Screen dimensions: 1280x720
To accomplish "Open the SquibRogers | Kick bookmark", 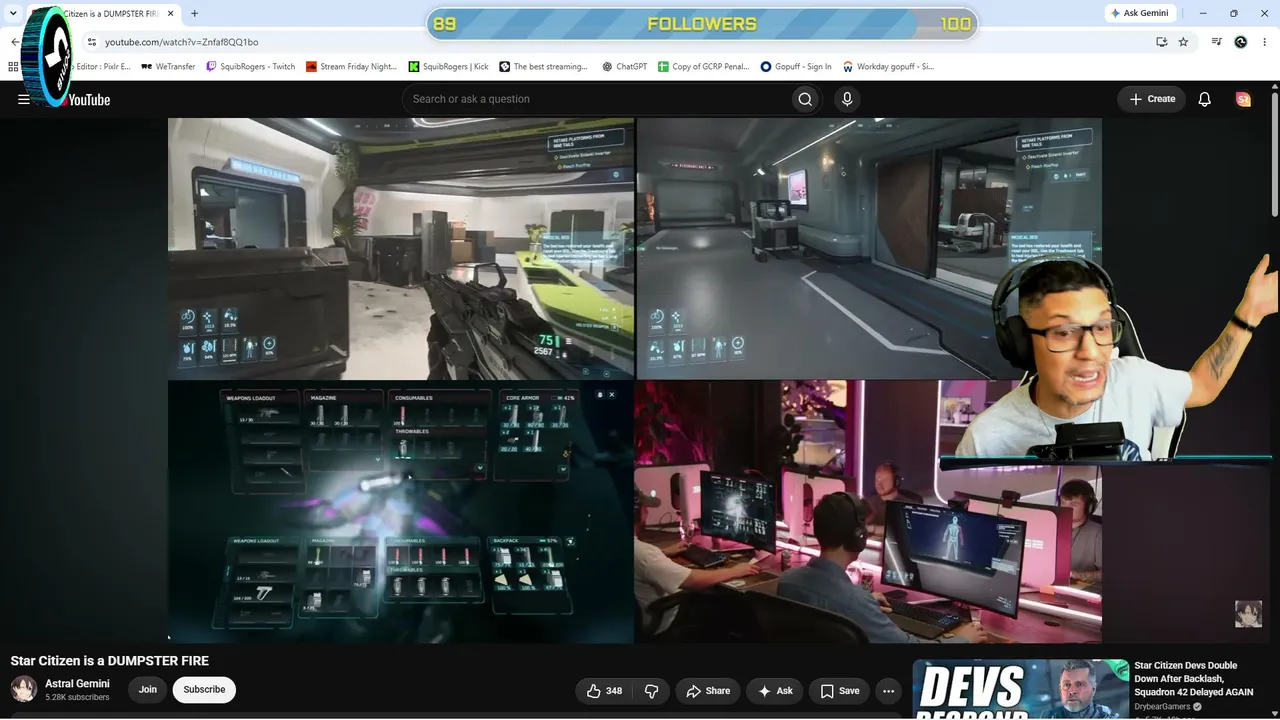I will [448, 67].
